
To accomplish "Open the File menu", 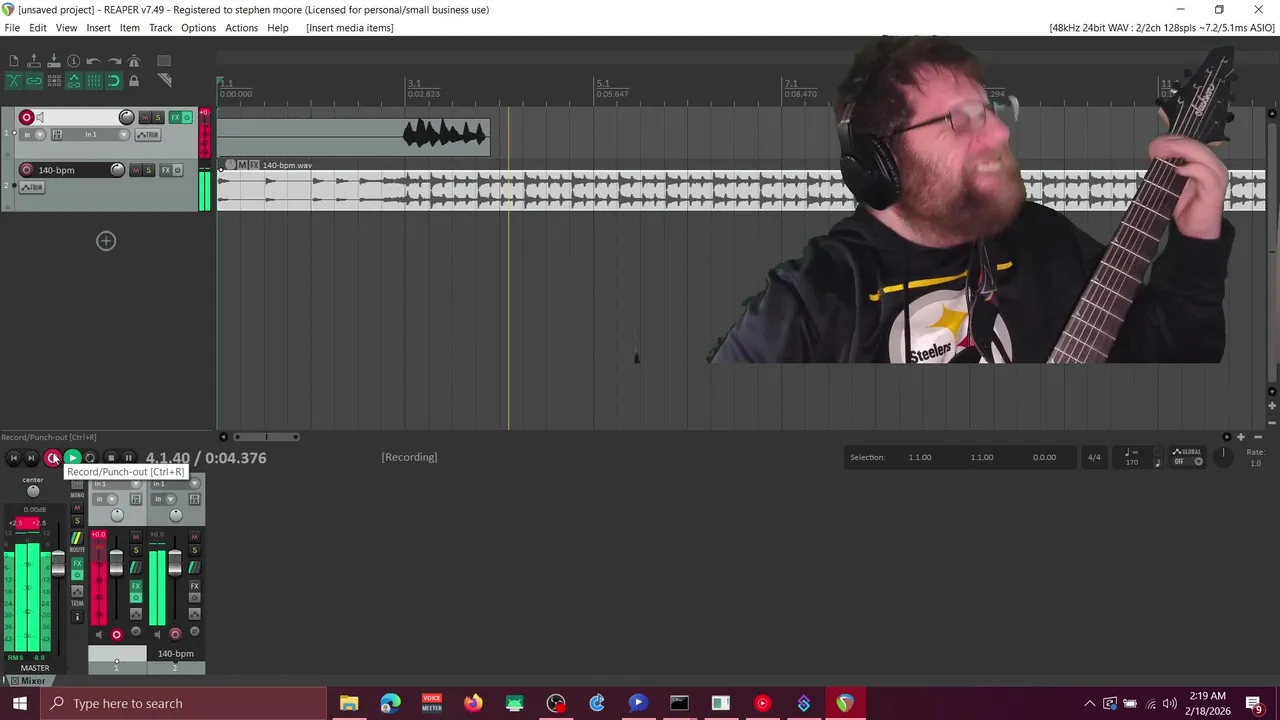I will [12, 28].
